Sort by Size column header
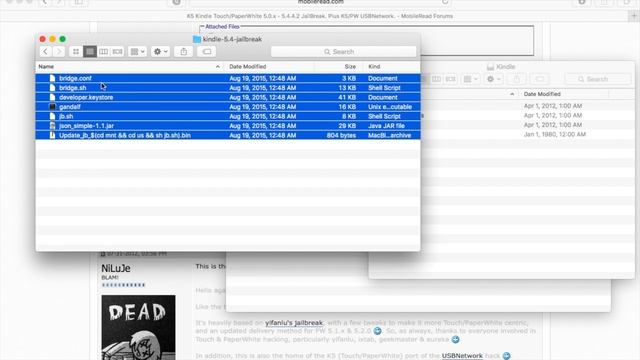 pyautogui.click(x=350, y=67)
